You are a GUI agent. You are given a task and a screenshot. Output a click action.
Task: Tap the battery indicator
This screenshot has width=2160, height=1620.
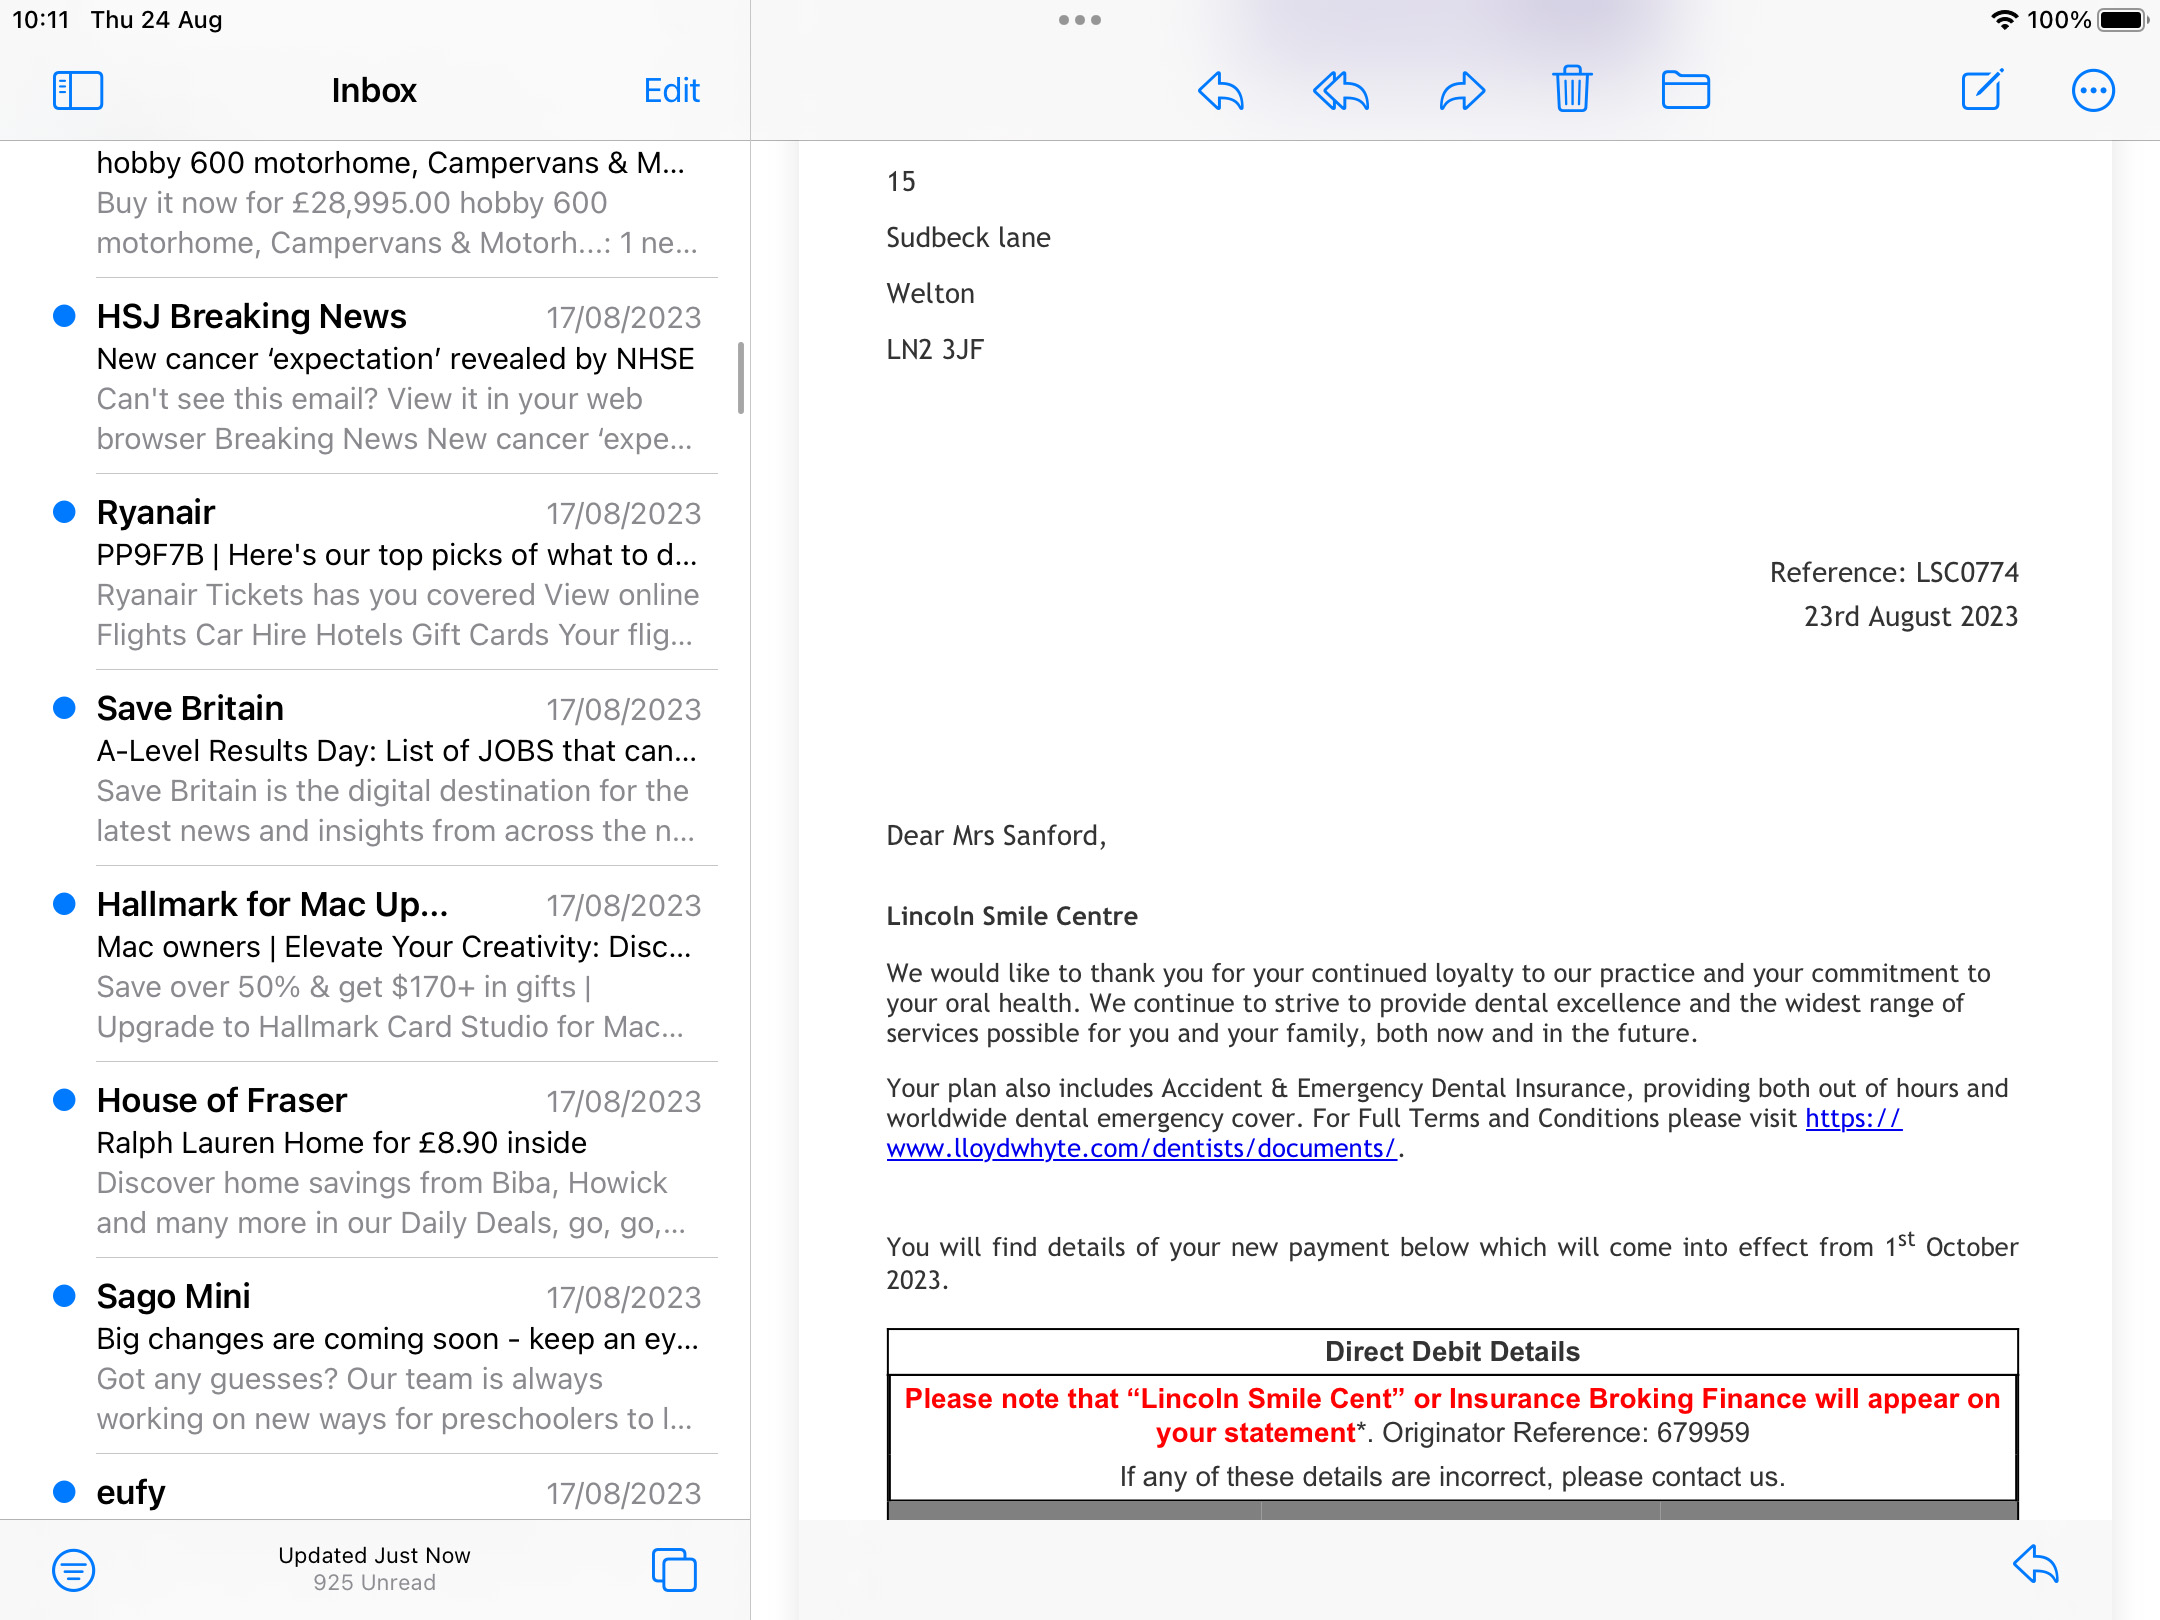2123,20
